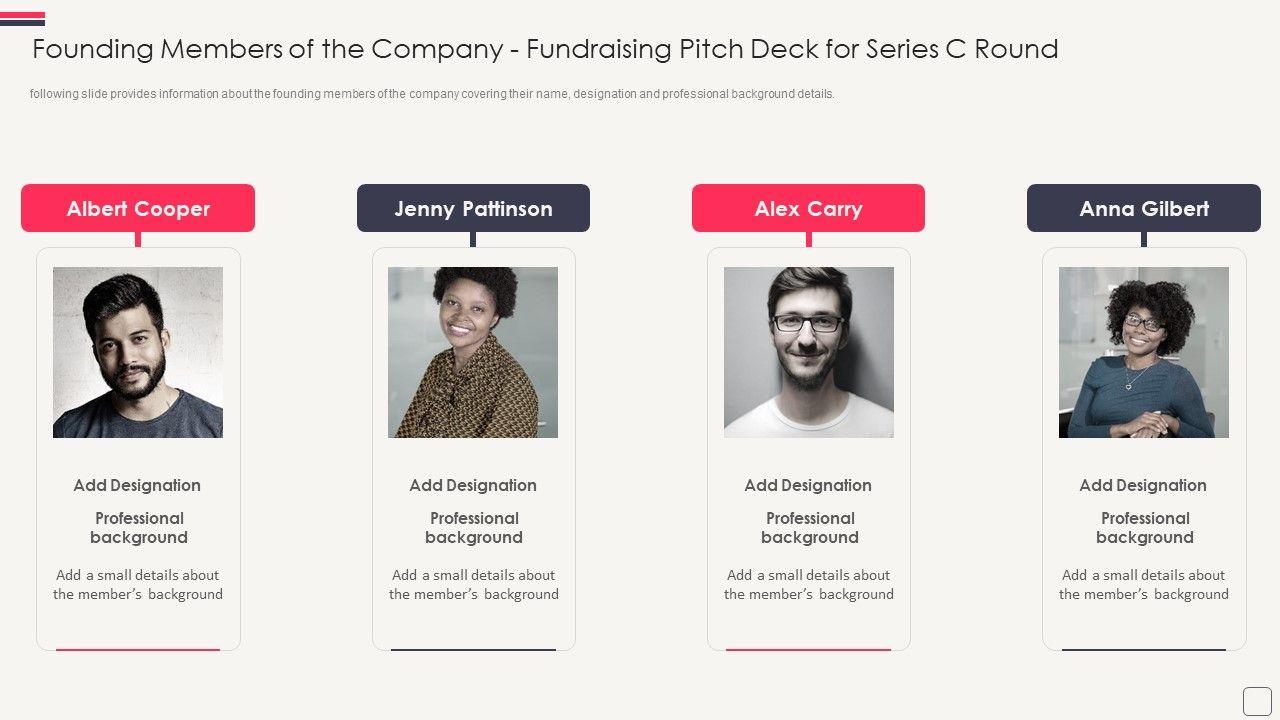Click 'Add Designation' under Albert Cooper
1280x720 pixels.
pyautogui.click(x=137, y=485)
